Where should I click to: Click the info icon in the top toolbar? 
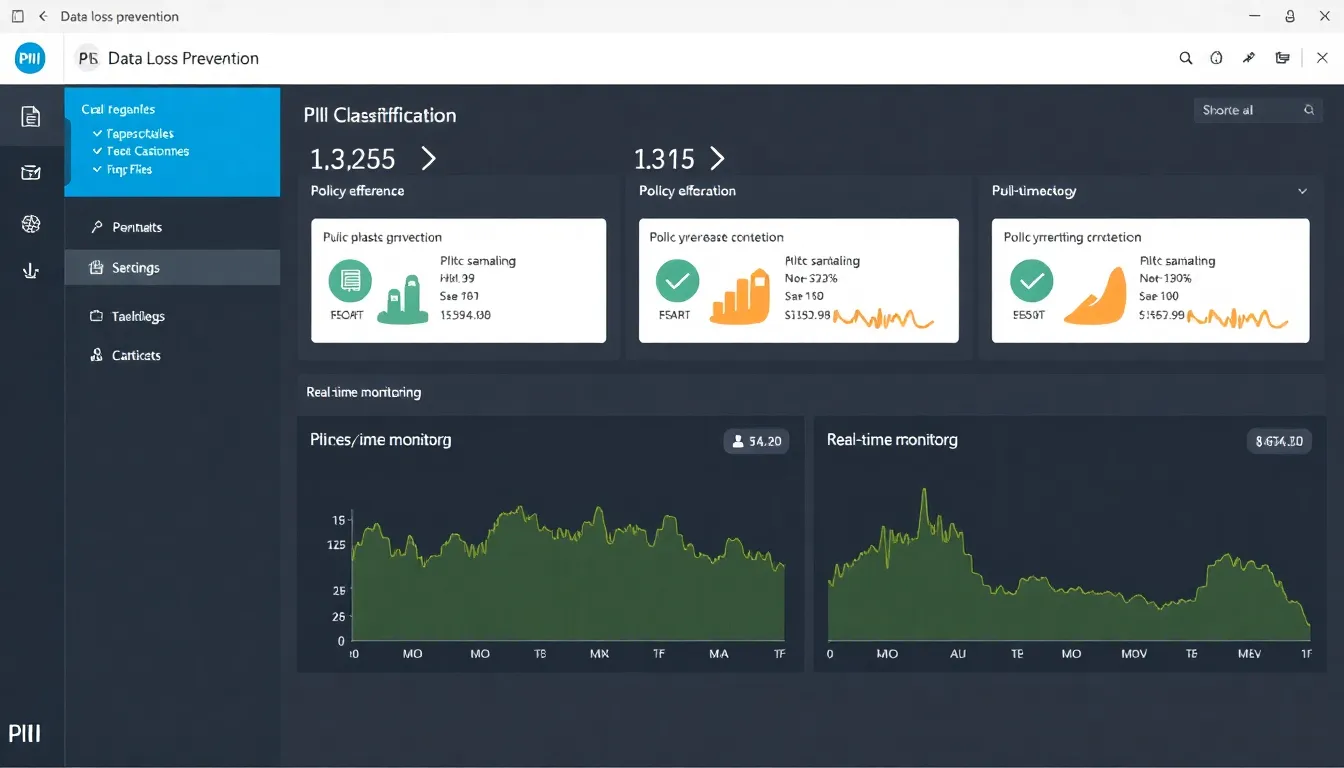point(1216,58)
